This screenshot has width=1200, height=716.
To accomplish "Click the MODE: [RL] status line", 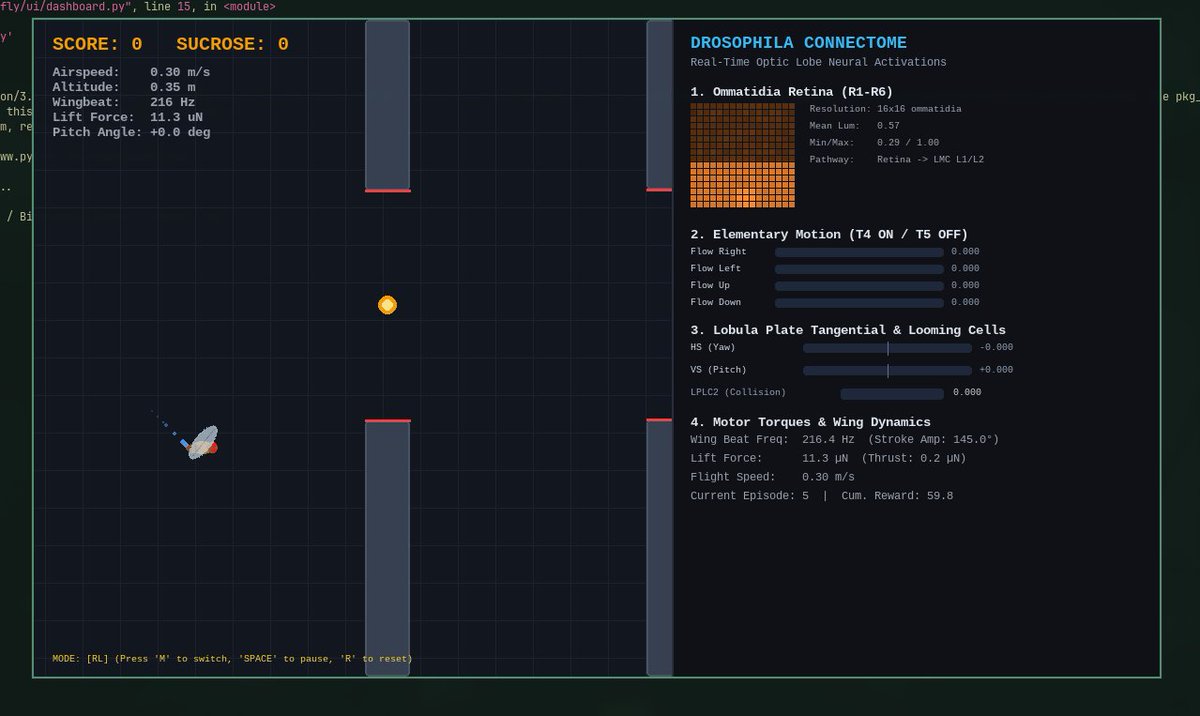I will (x=232, y=659).
